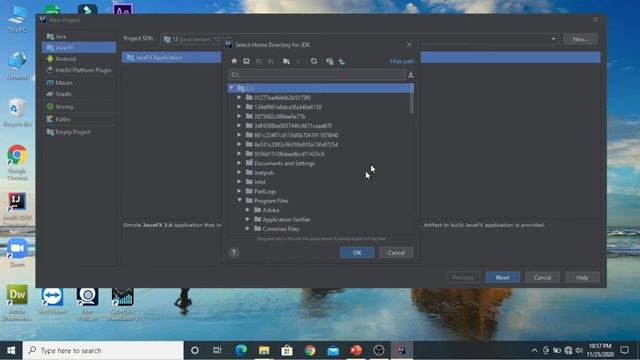Select IntelliJ Platform Plugin project type
The height and width of the screenshot is (360, 640).
point(79,70)
